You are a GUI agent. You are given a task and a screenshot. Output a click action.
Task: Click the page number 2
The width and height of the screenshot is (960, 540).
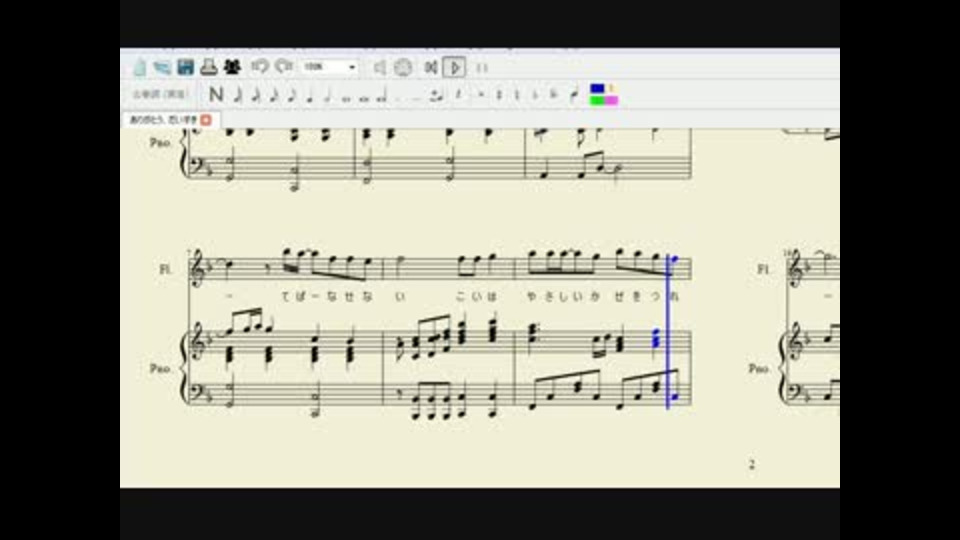pyautogui.click(x=752, y=464)
